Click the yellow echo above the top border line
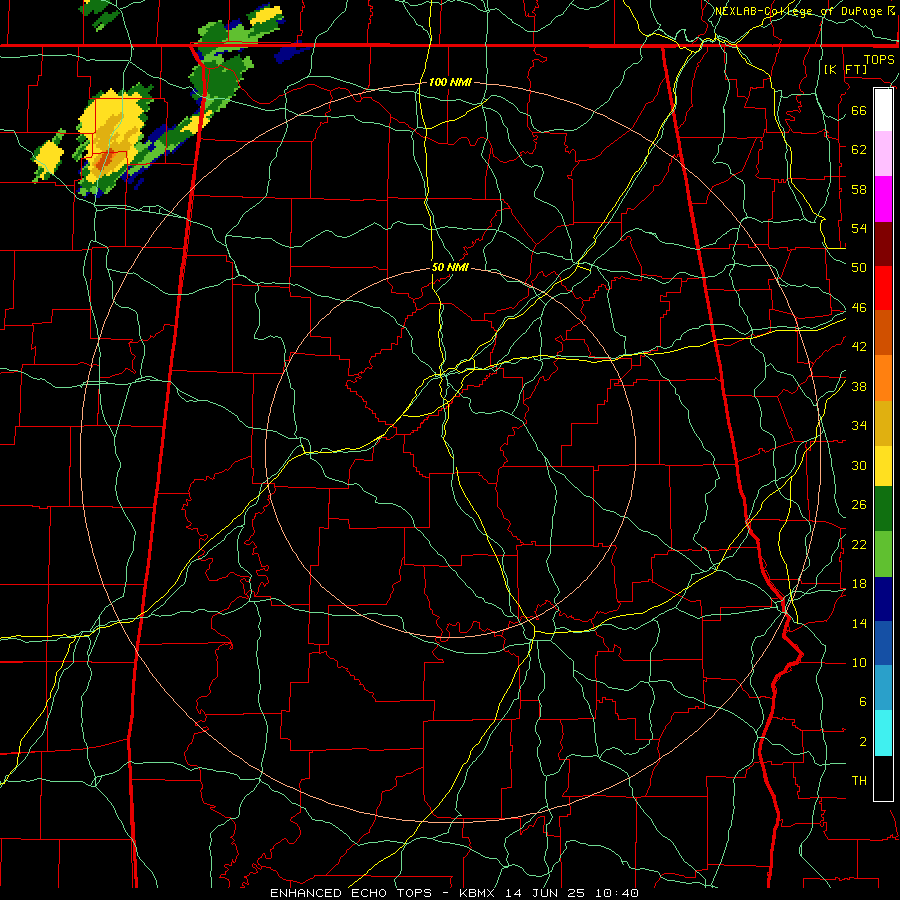Image resolution: width=900 pixels, height=900 pixels. tap(265, 15)
